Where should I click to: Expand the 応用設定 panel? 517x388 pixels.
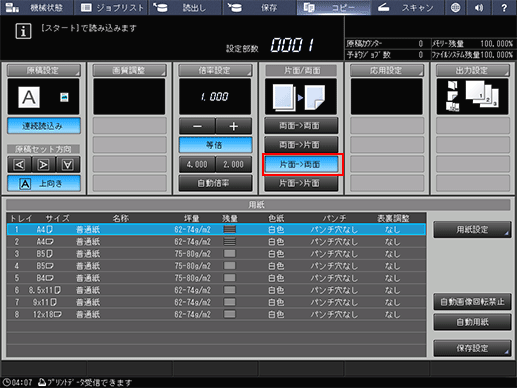387,70
